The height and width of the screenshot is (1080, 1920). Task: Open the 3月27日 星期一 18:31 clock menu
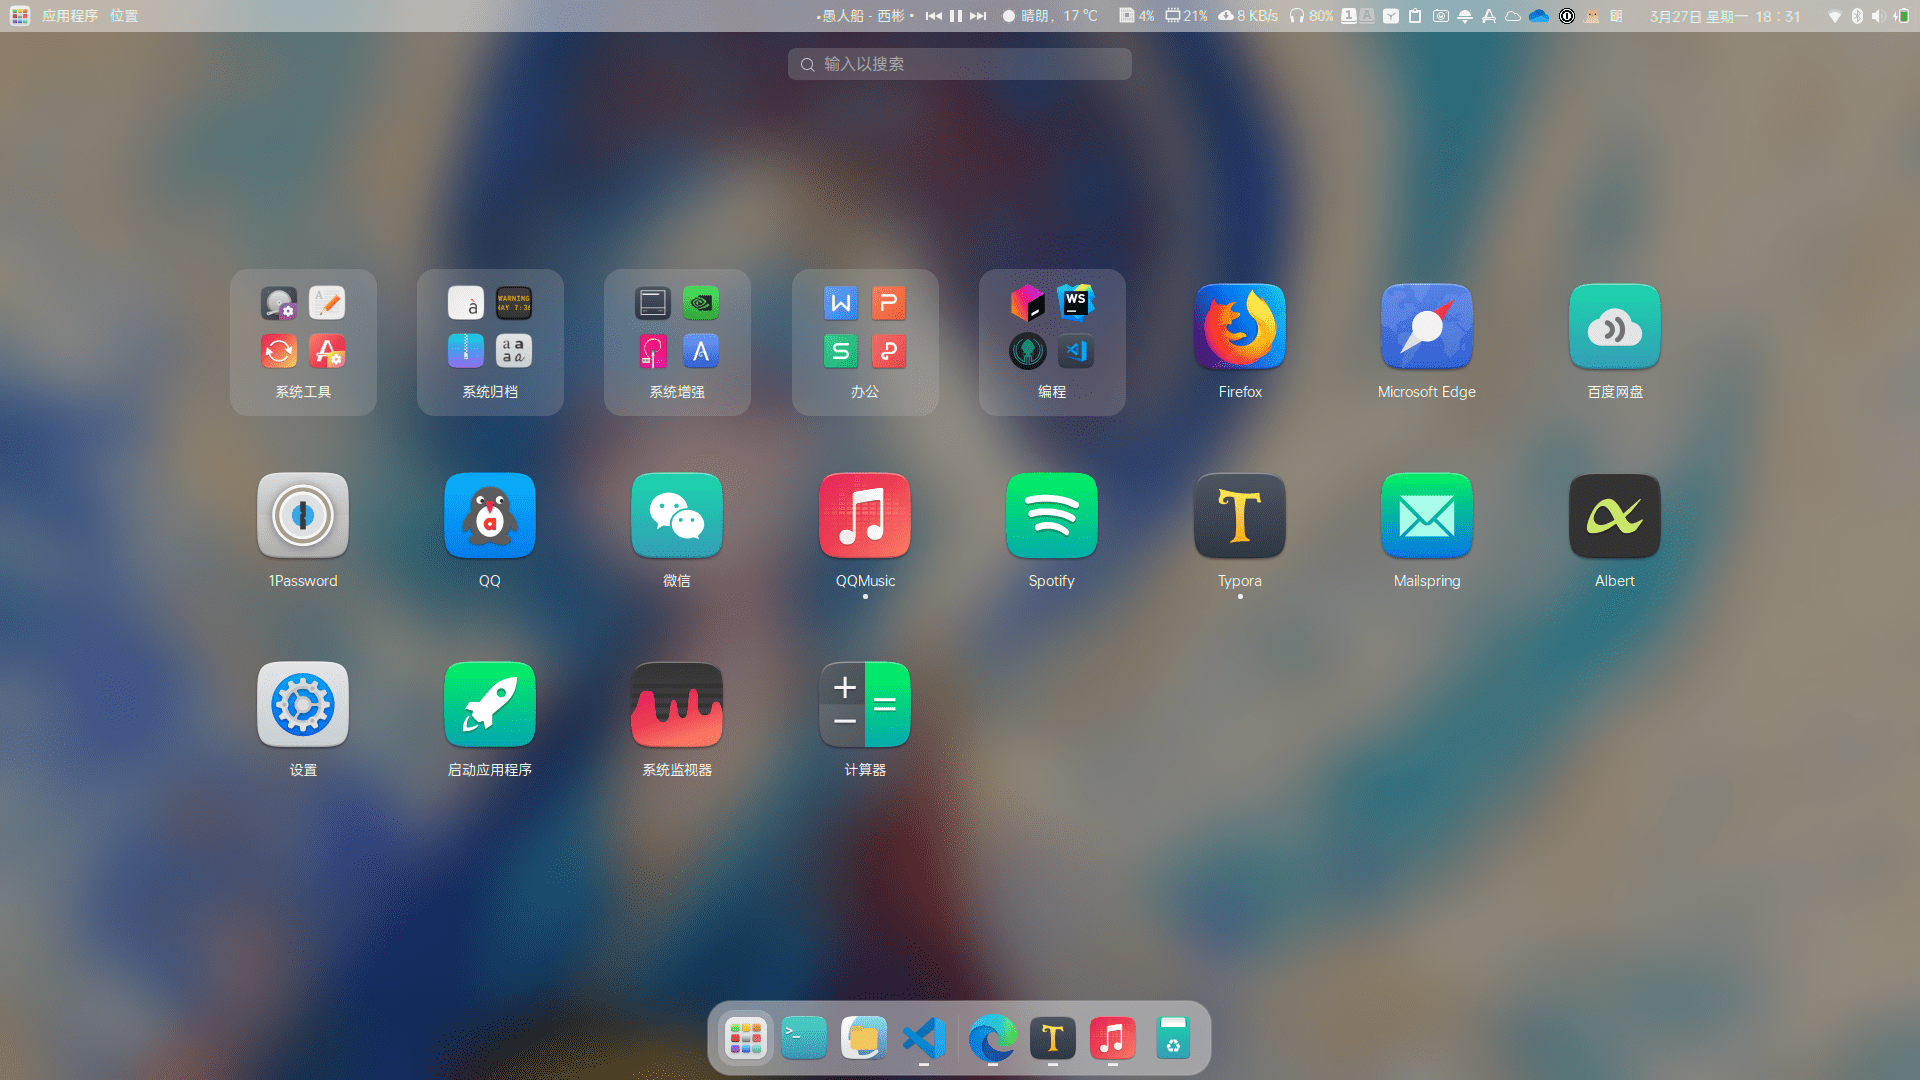coord(1725,16)
